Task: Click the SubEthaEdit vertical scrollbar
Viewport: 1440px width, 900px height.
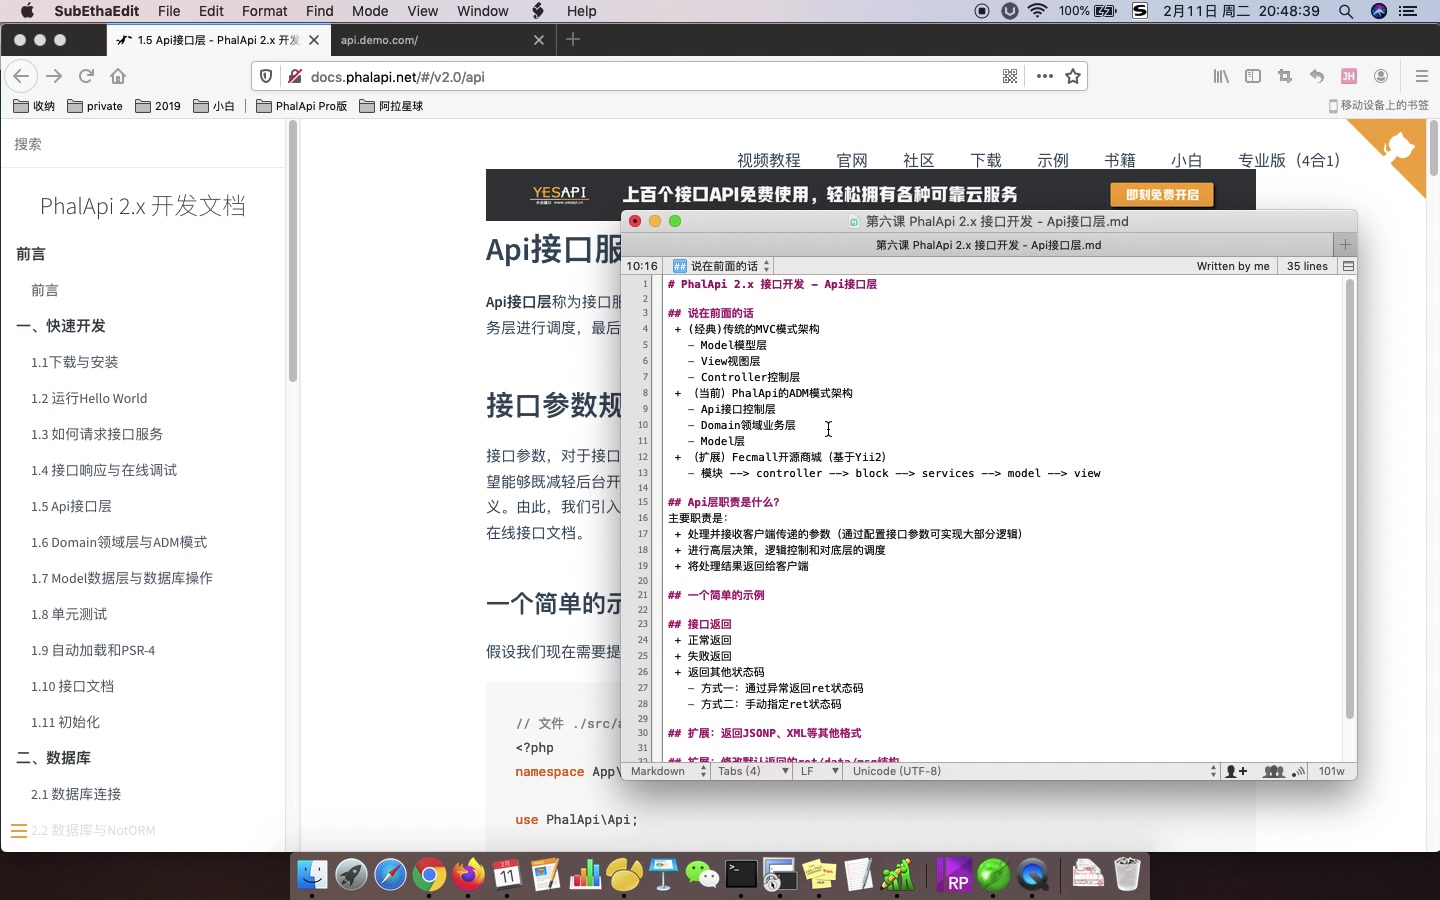Action: point(1349,500)
